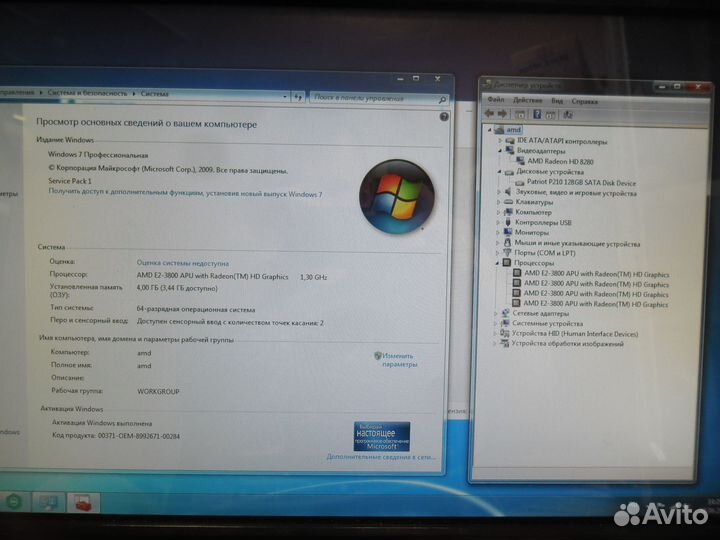Screen dimensions: 720x540
Task: Click the genuine Microsoft software badge
Action: 382,436
